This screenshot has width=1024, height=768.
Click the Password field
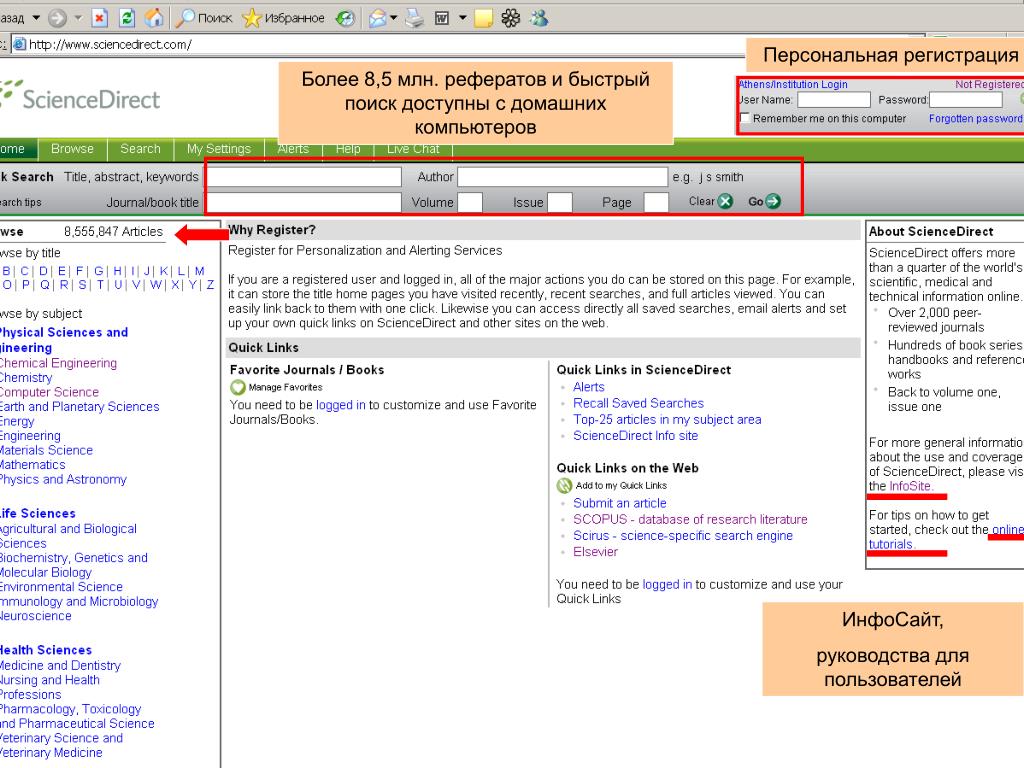click(966, 100)
